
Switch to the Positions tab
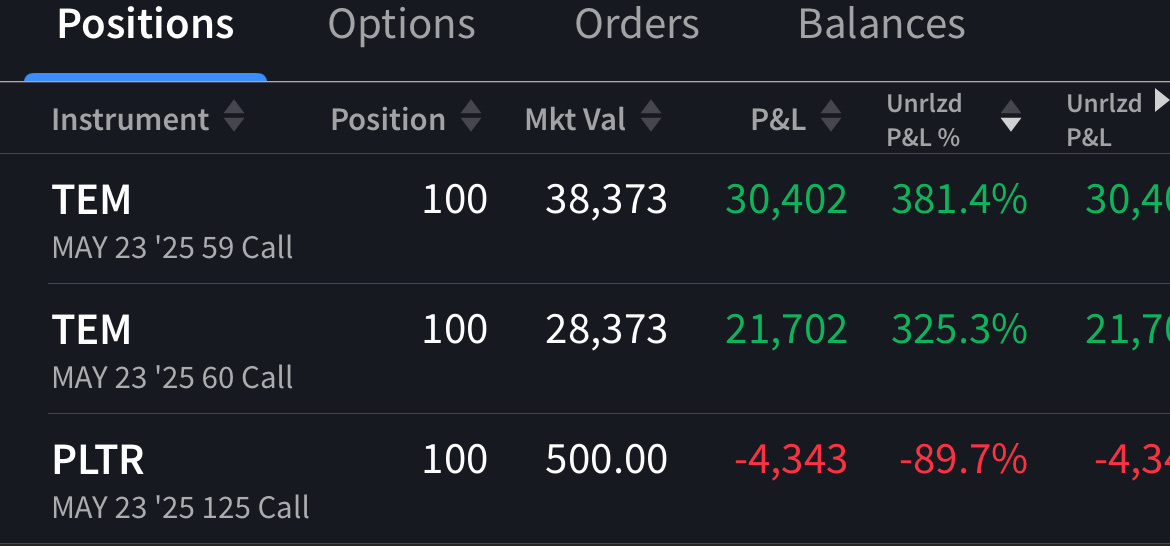tap(145, 25)
